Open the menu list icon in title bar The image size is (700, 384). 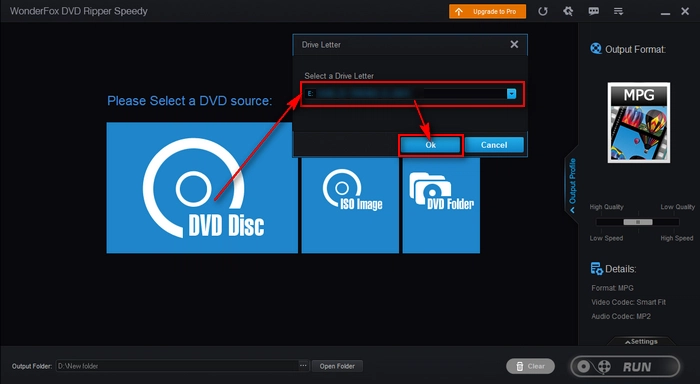pos(618,11)
